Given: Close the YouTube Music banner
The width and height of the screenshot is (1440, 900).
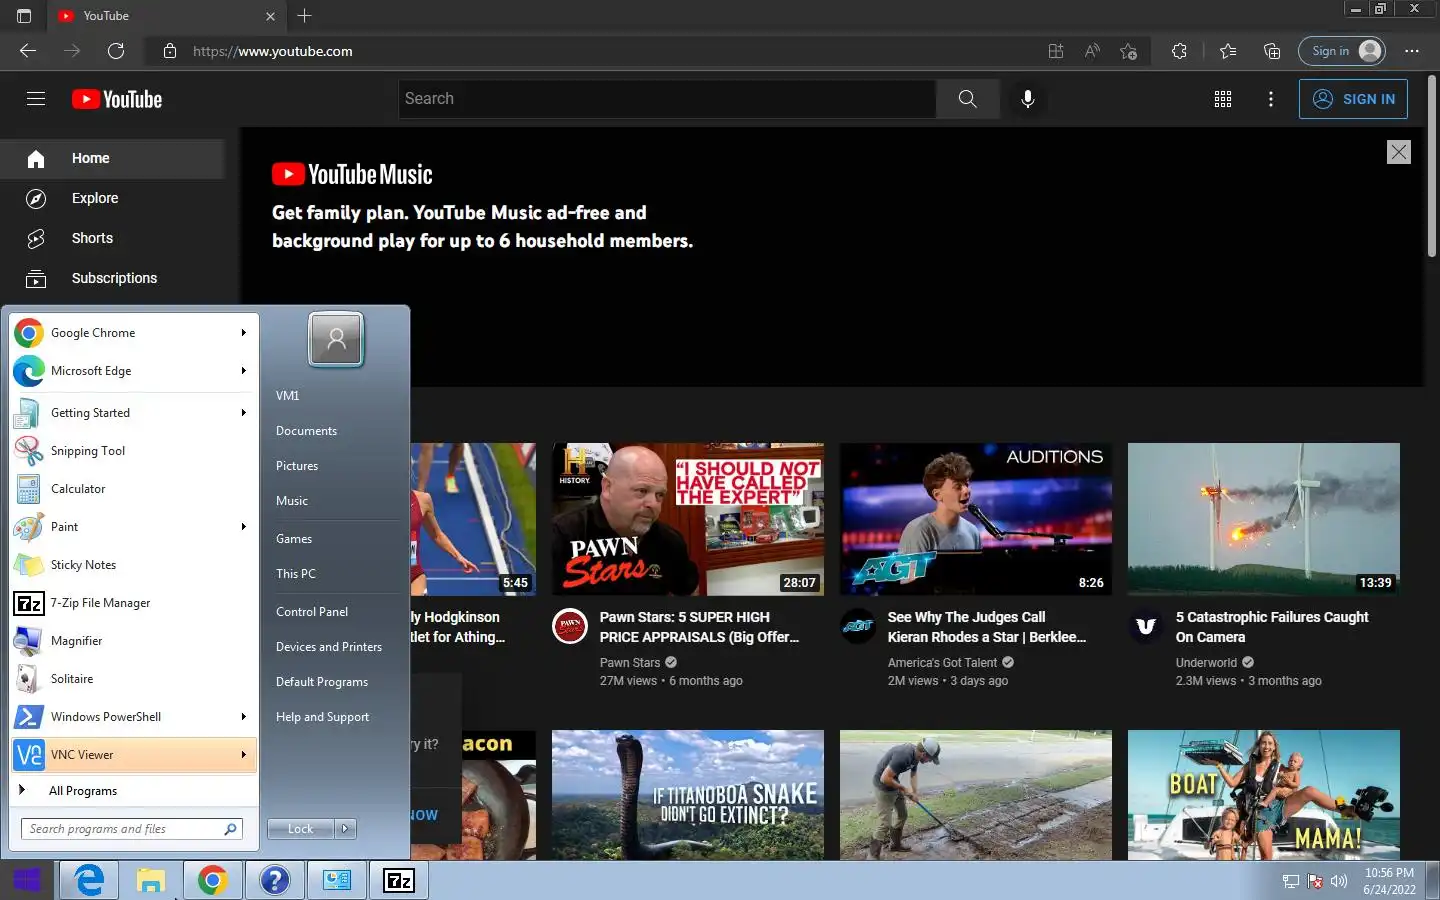Looking at the screenshot, I should [1398, 152].
